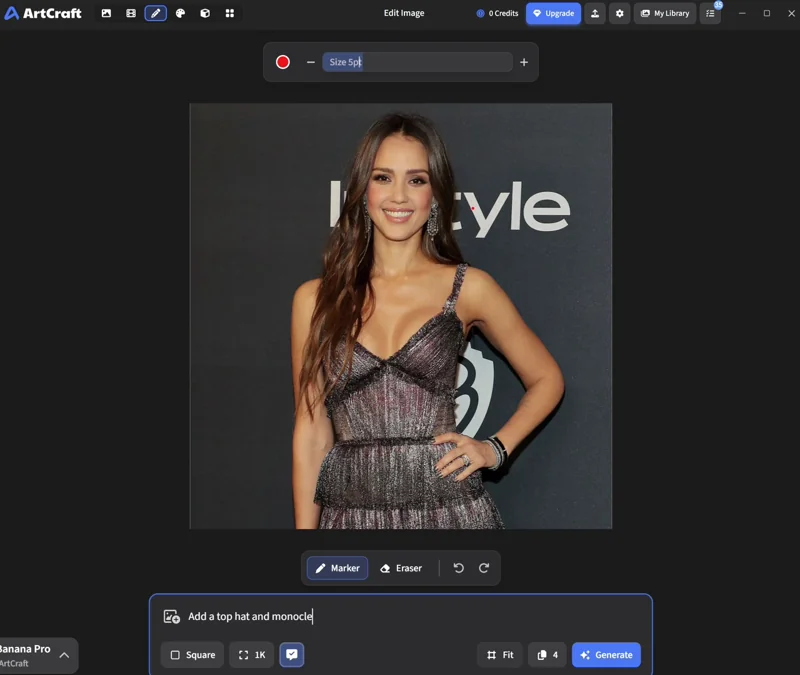Open the task queue list icon
Screen dimensions: 800x675
pos(710,13)
